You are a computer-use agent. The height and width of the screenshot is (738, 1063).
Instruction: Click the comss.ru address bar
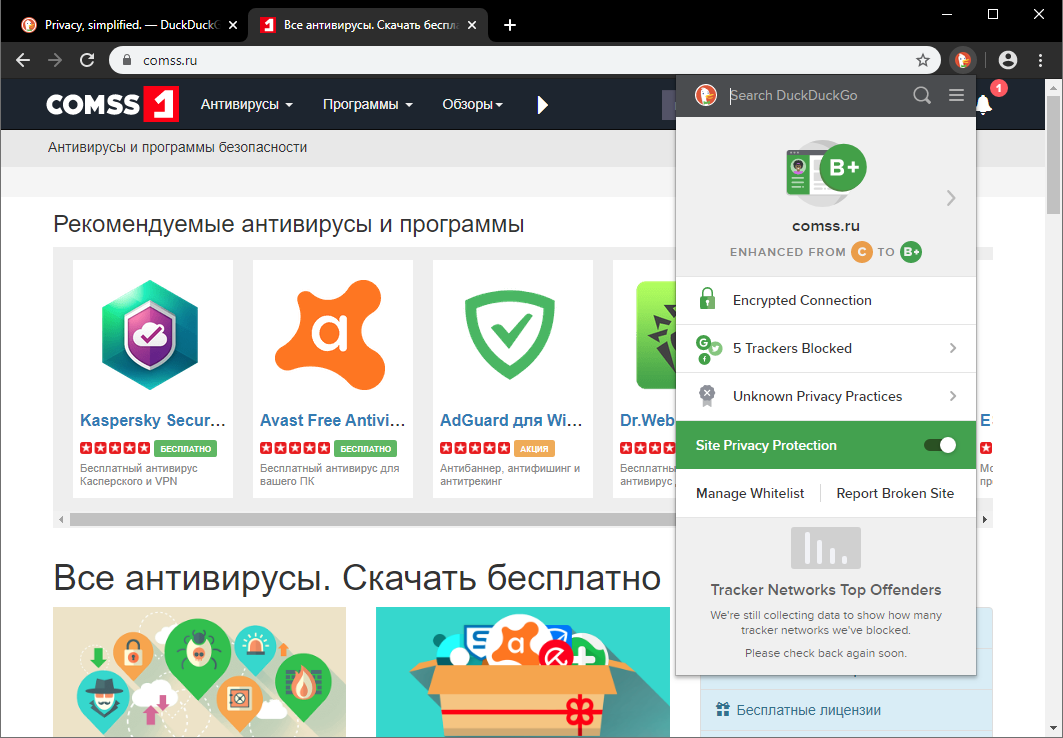coord(524,60)
